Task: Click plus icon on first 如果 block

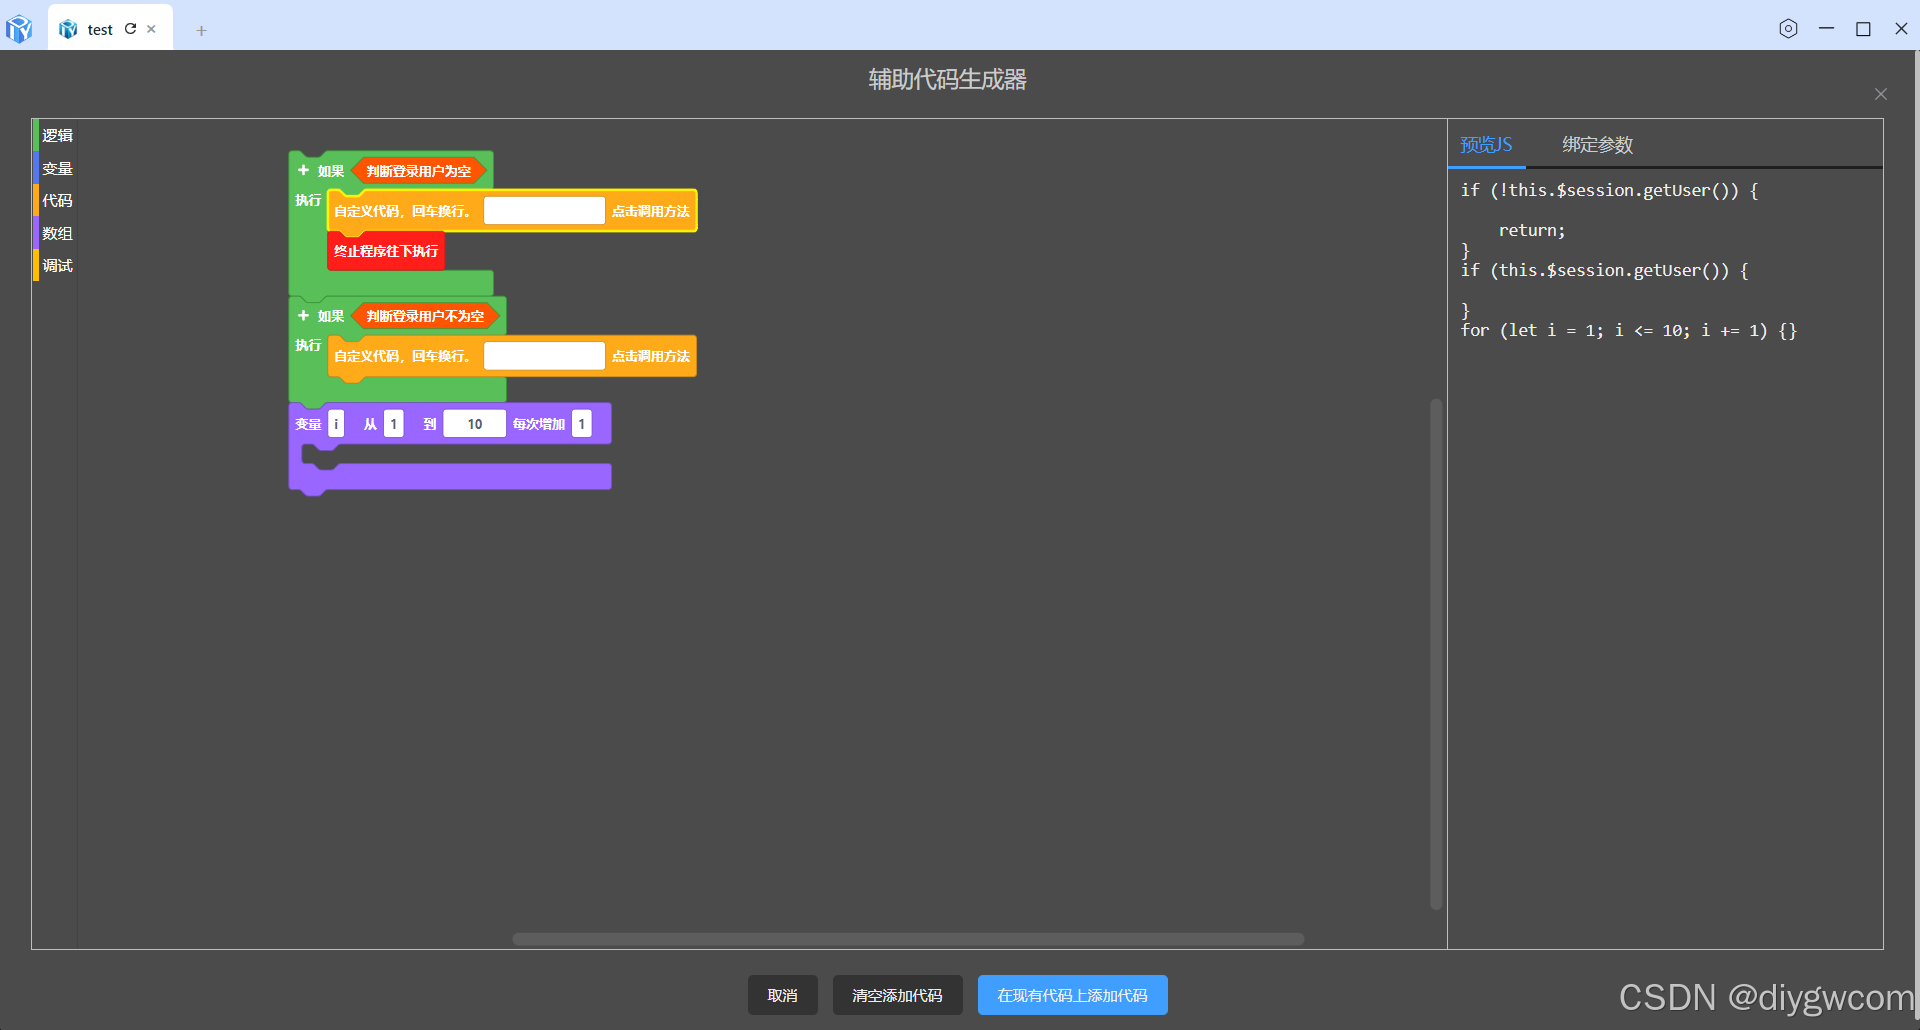Action: pos(303,171)
